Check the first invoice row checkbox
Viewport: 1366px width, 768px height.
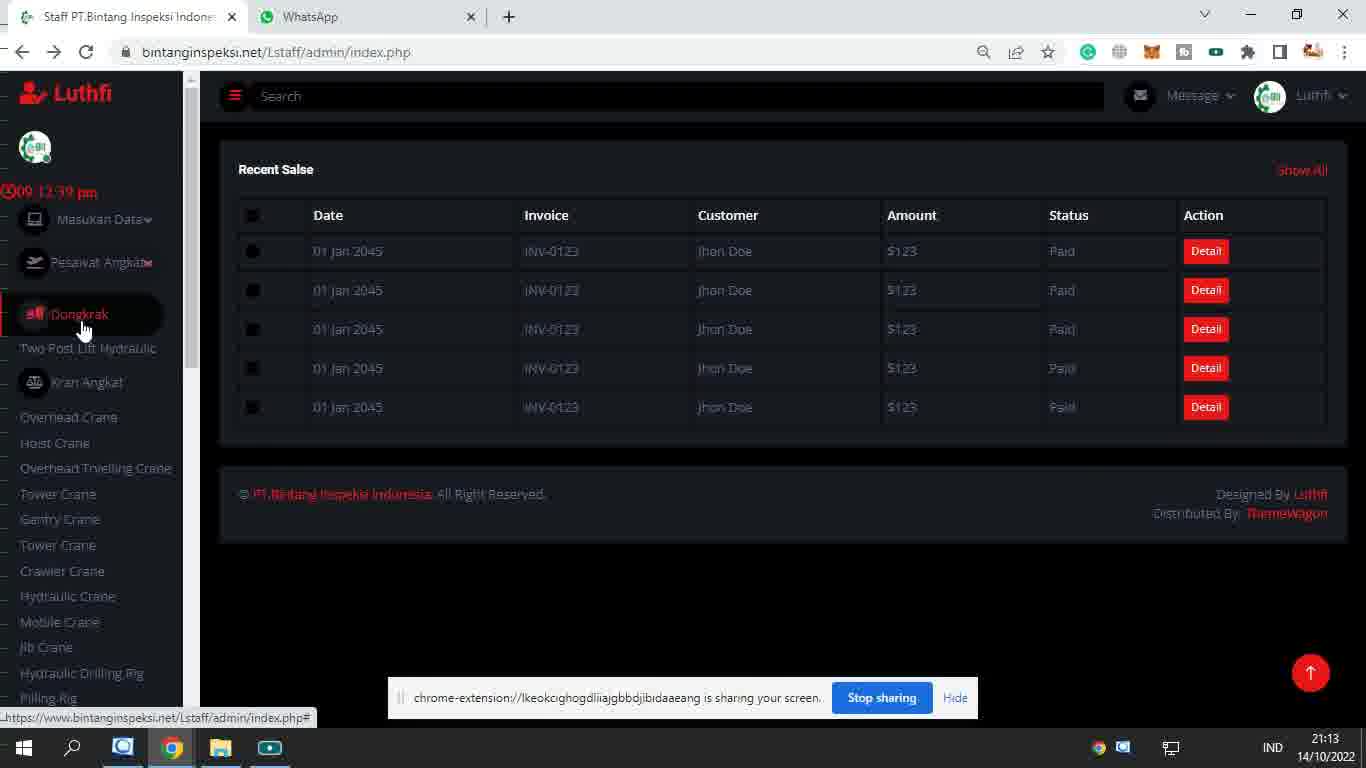tap(252, 252)
